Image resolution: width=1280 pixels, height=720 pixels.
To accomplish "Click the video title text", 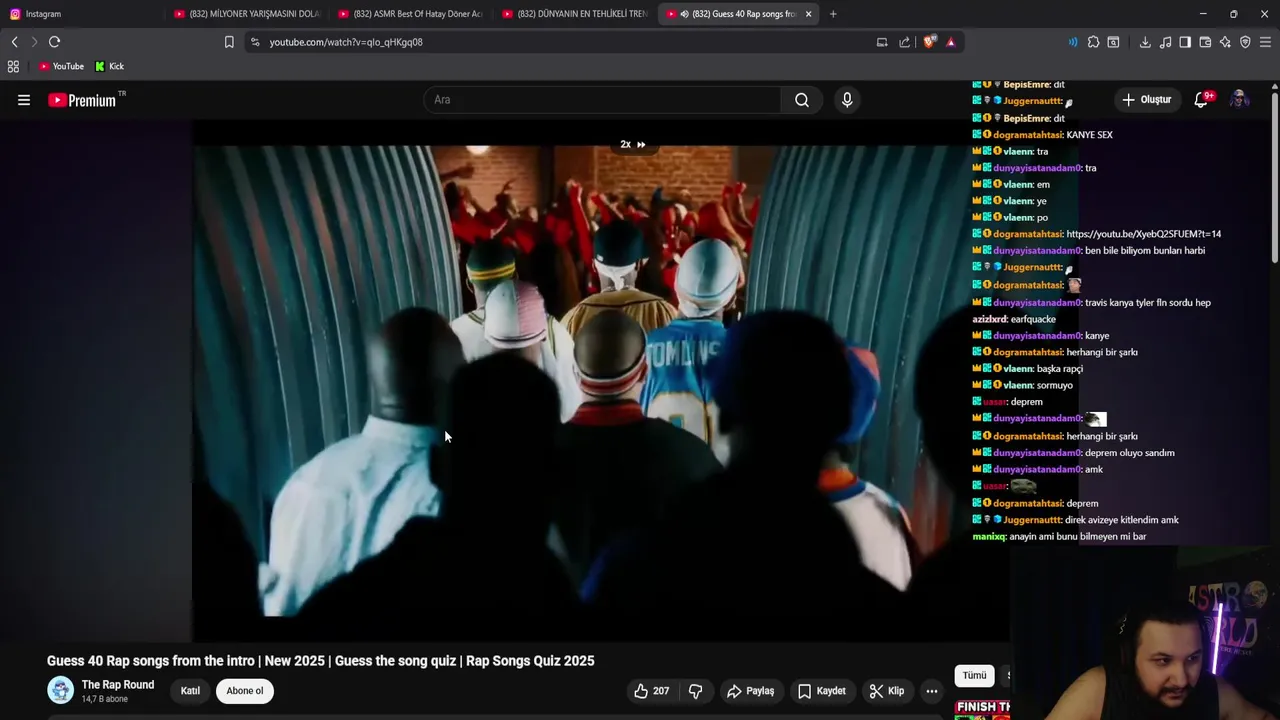I will [321, 661].
